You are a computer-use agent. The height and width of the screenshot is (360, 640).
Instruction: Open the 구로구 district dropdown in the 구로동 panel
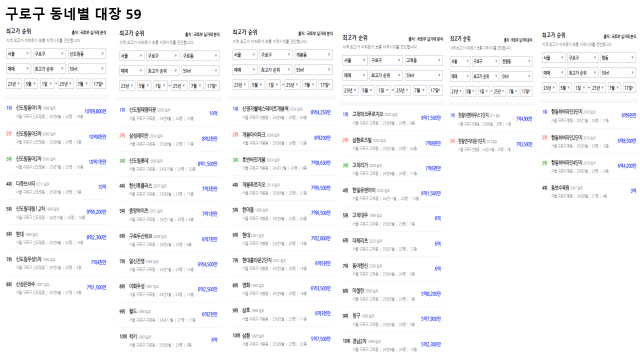(162, 56)
